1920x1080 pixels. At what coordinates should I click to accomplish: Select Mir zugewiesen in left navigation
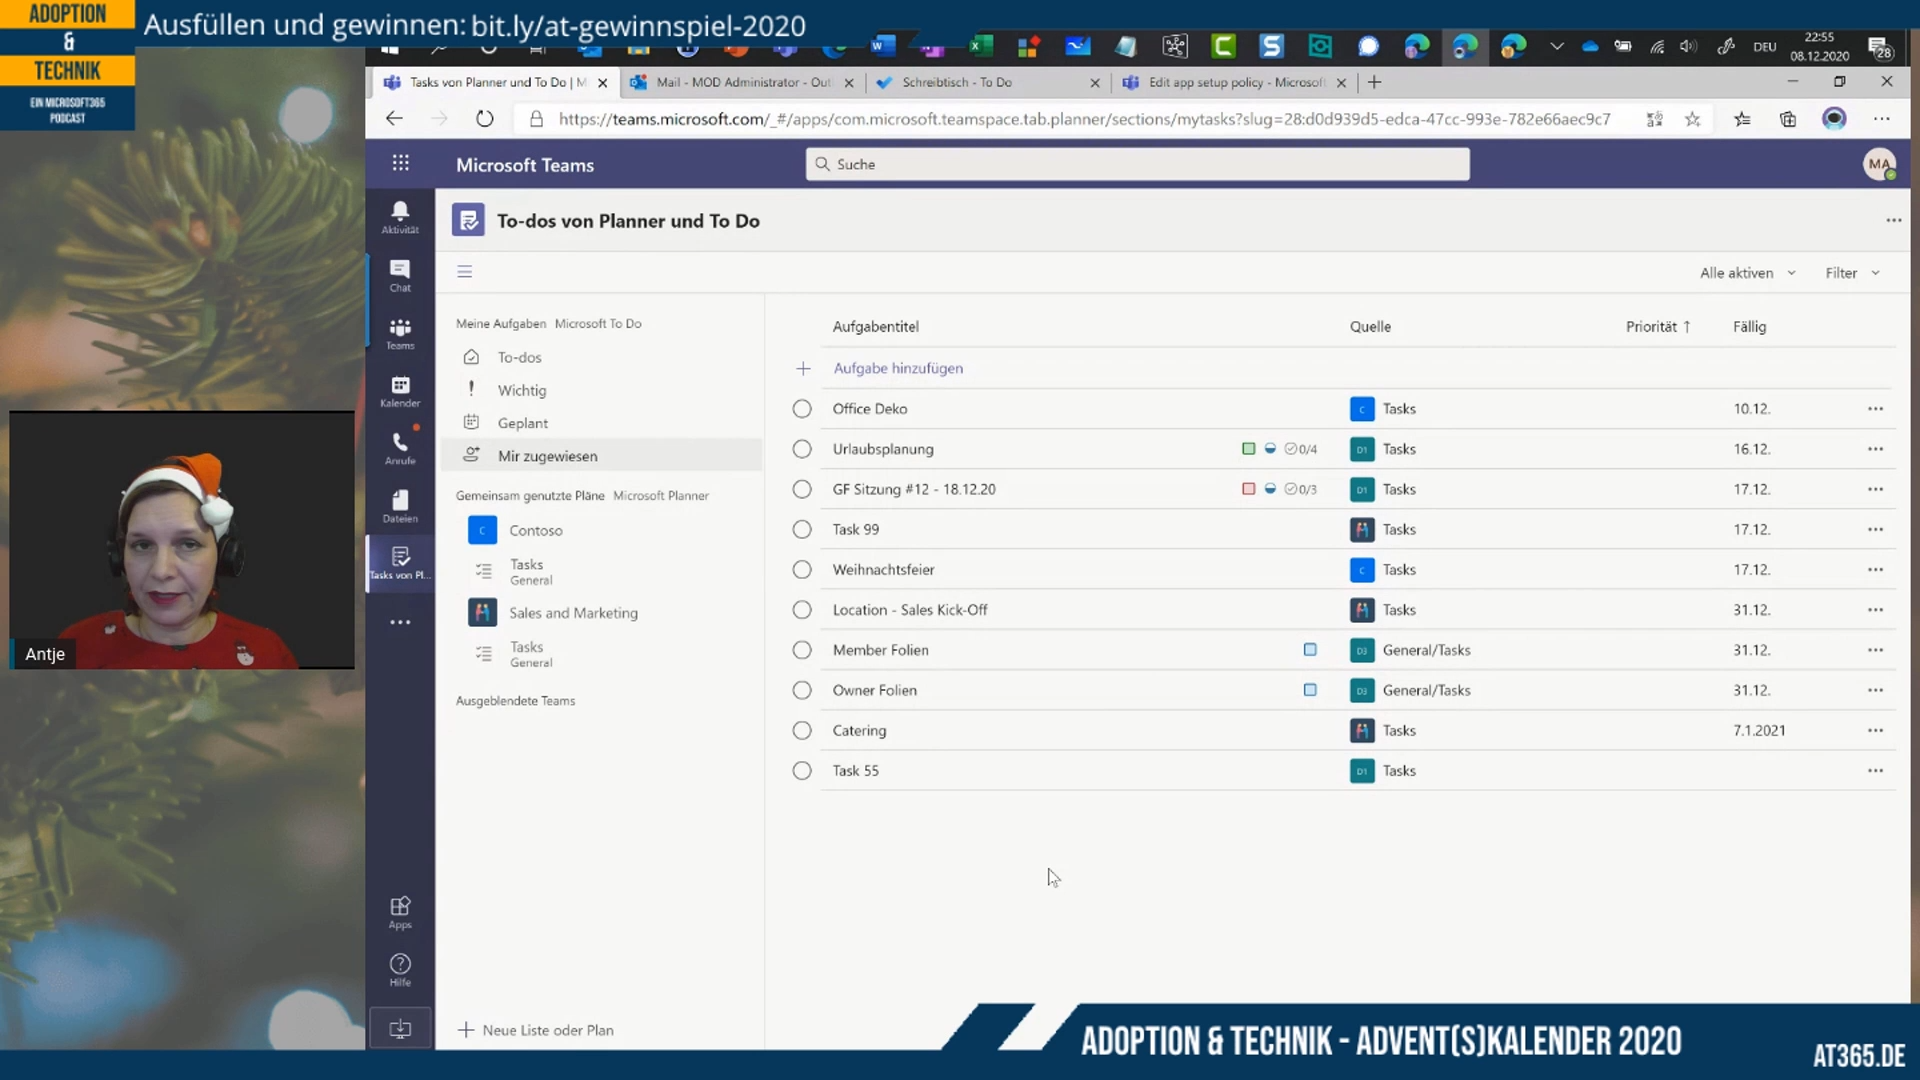click(x=547, y=455)
